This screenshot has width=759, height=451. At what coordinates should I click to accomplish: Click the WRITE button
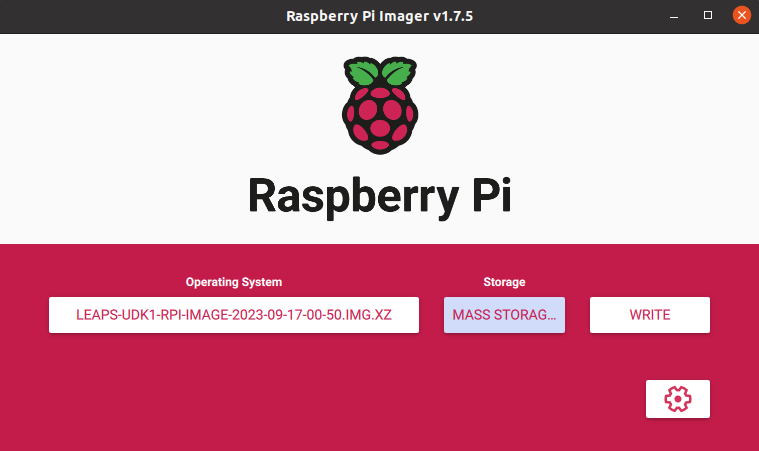coord(650,315)
